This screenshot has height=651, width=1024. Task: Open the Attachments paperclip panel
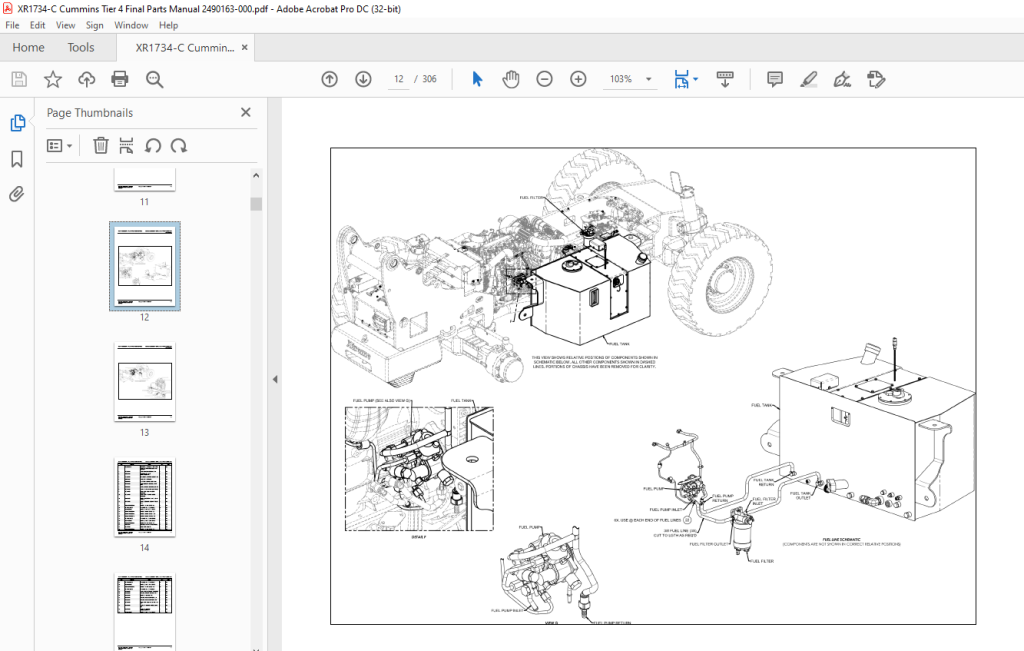click(x=17, y=194)
